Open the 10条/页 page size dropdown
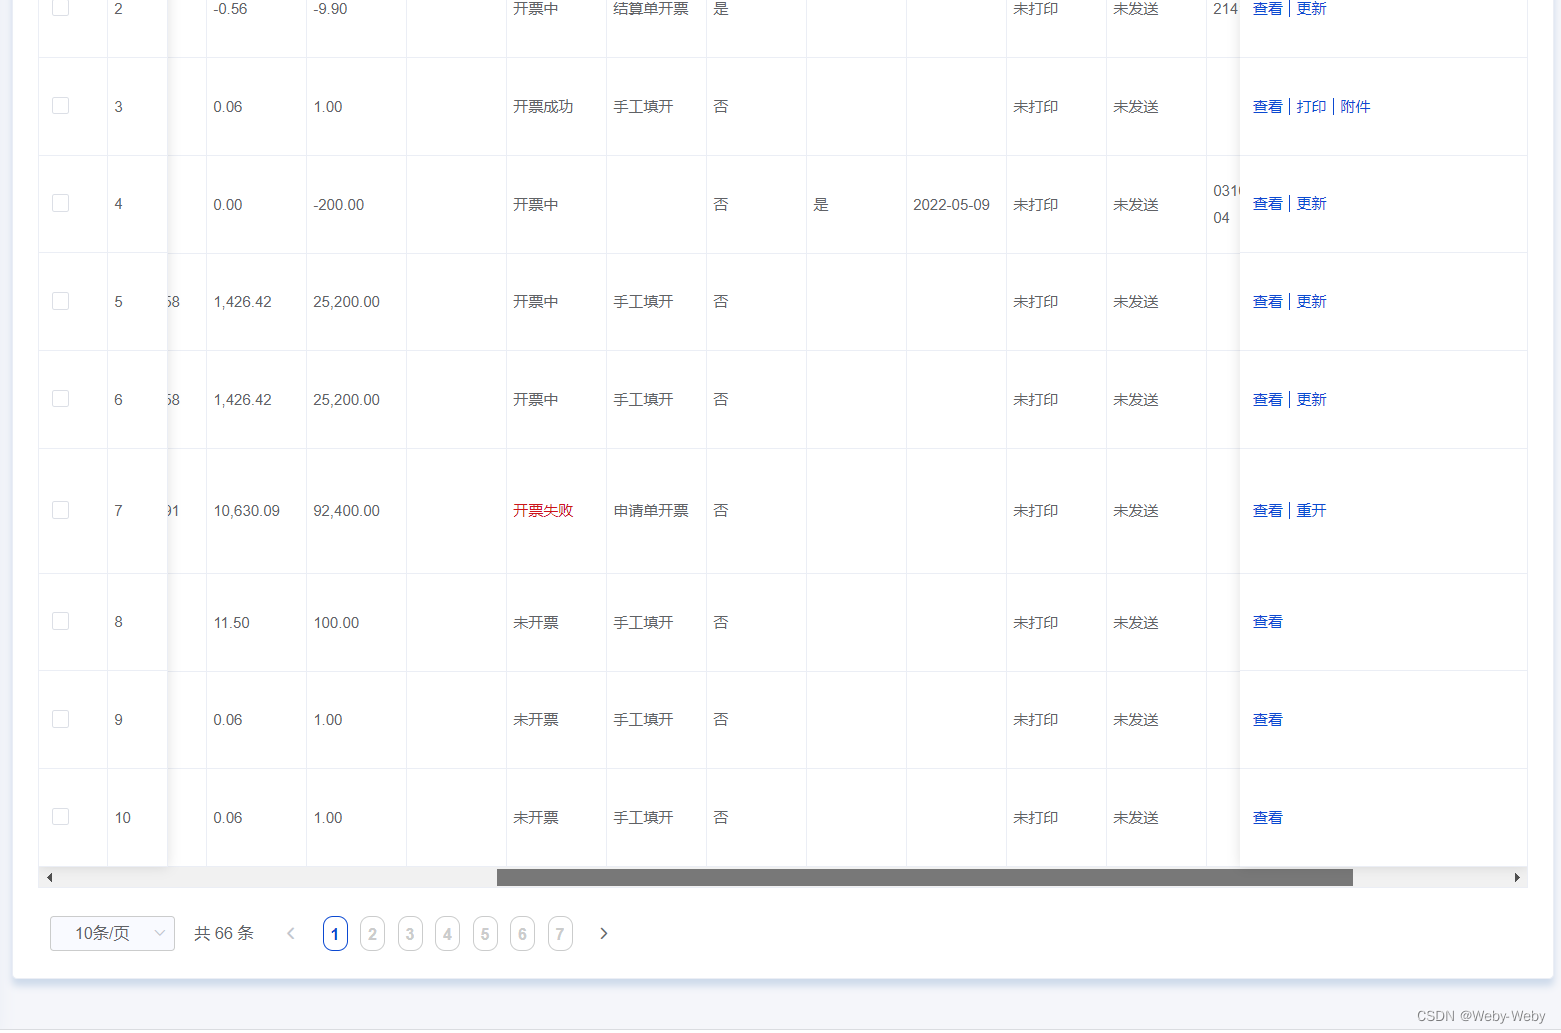Screen dimensions: 1561x1033 [111, 933]
